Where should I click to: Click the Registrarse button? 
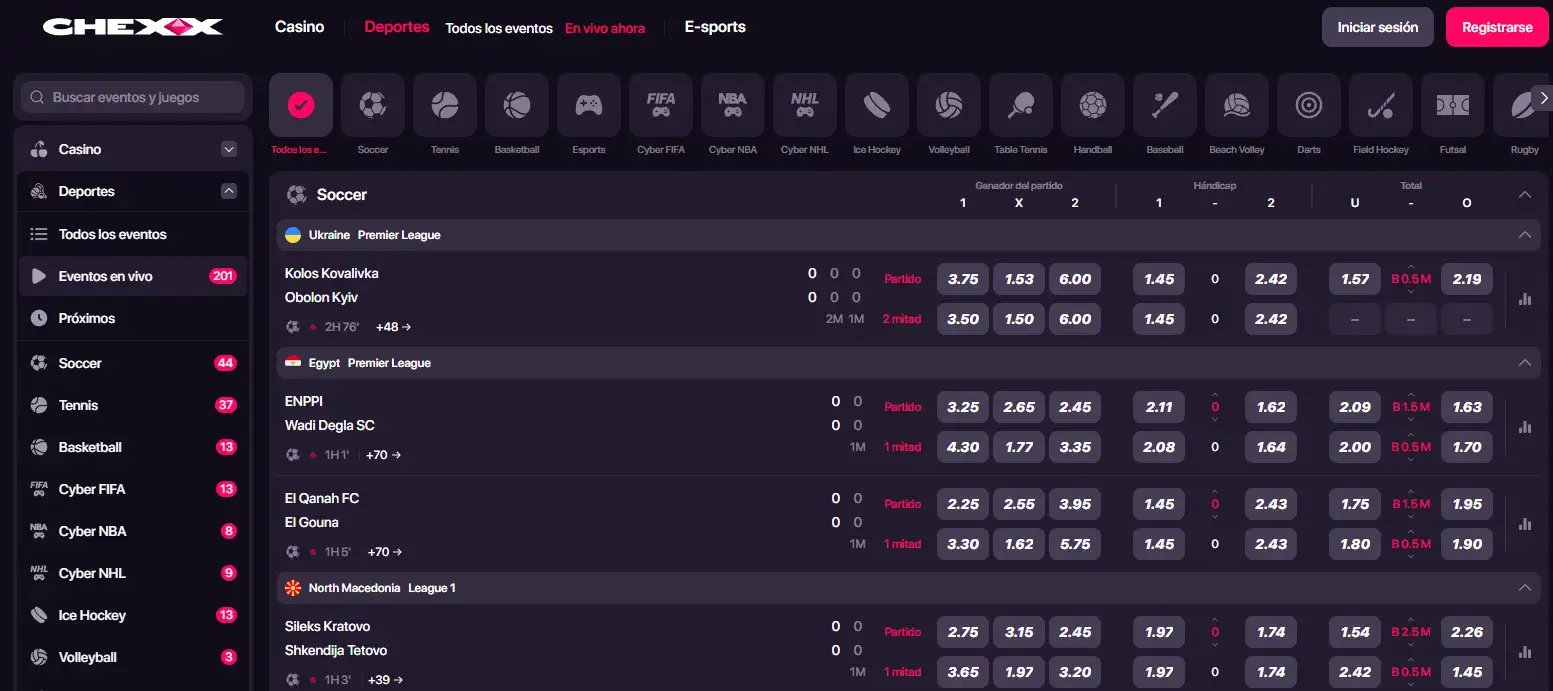[1497, 27]
